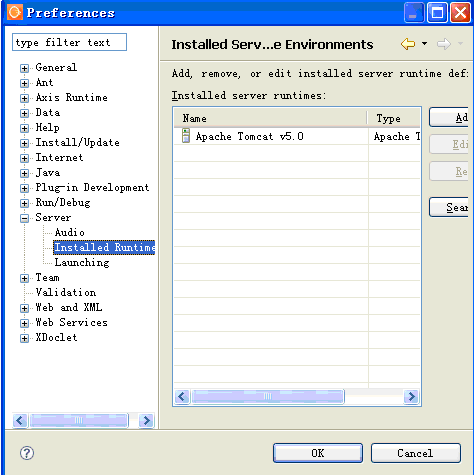474x475 pixels.
Task: Collapse the Server tree node
Action: click(x=24, y=218)
